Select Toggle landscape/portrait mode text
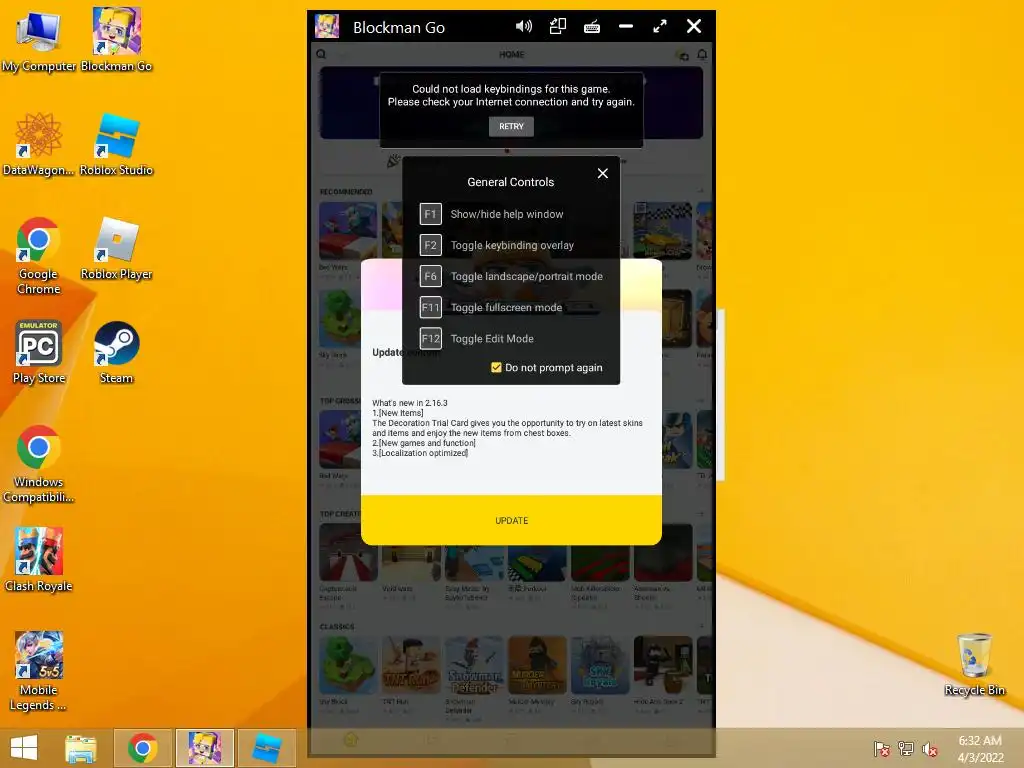1024x768 pixels. tap(526, 276)
